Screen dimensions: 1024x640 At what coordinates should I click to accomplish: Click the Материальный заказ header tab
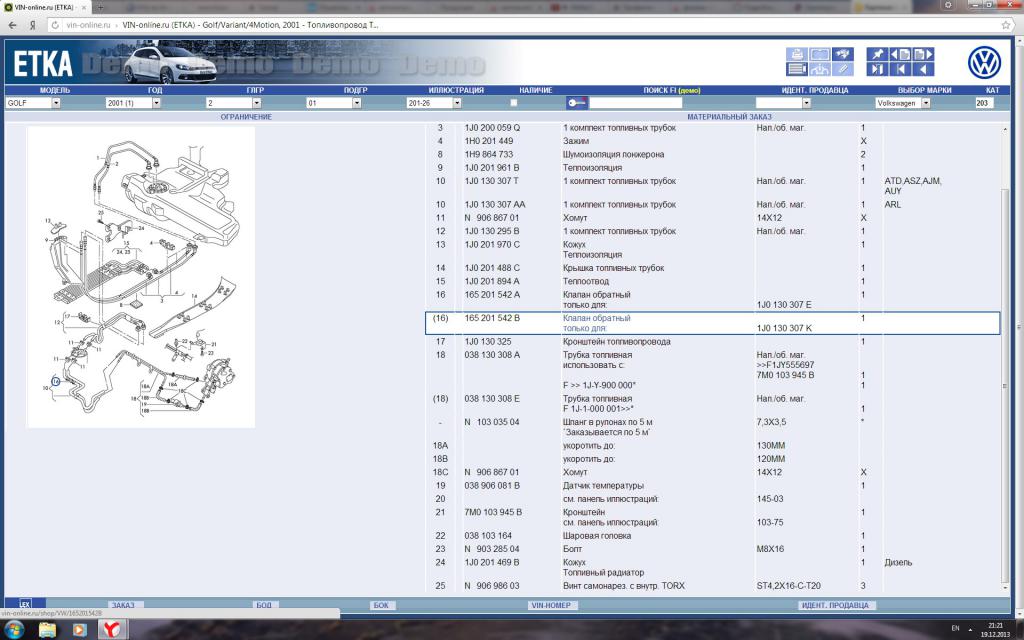(x=729, y=117)
